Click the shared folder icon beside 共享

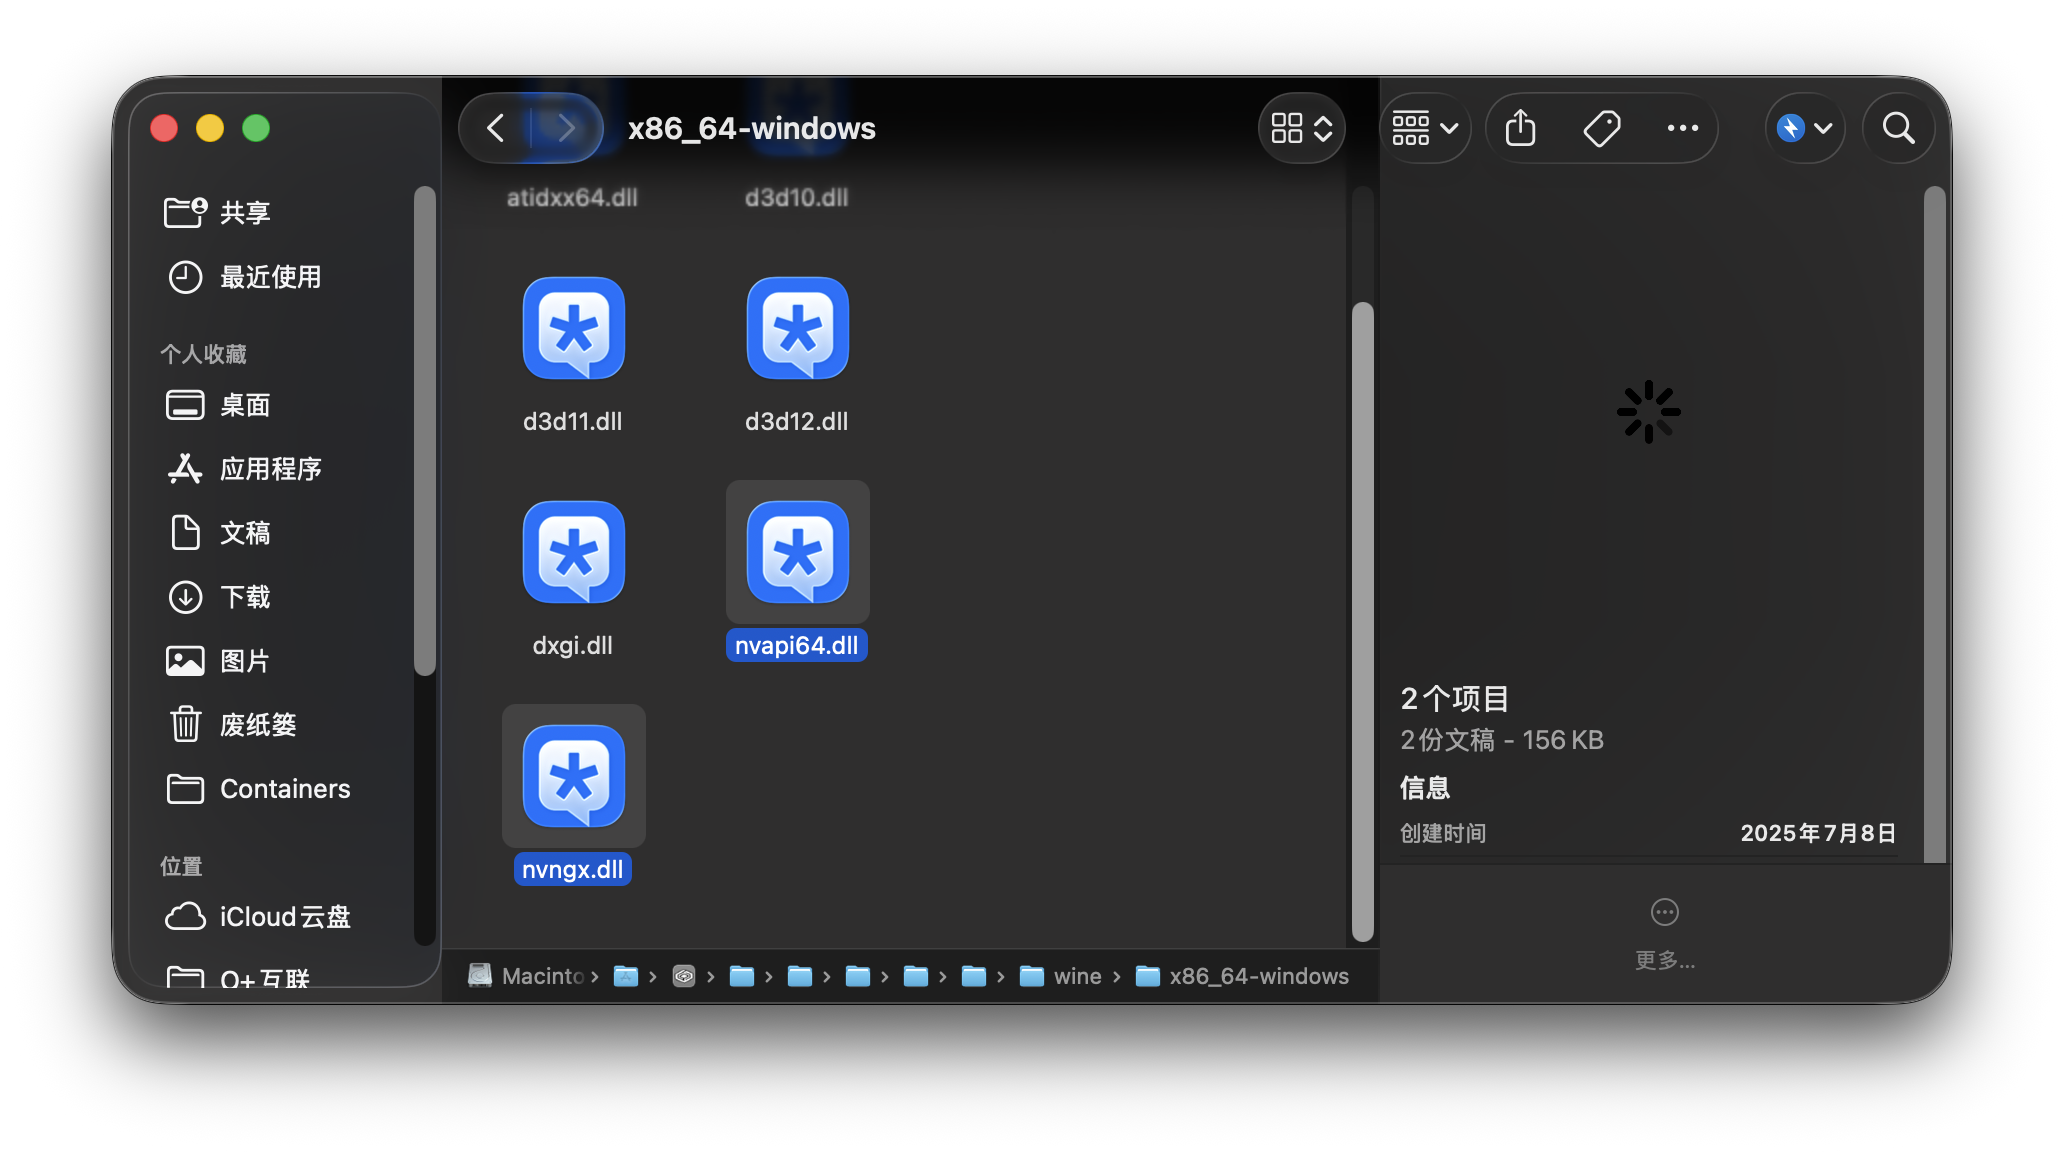pyautogui.click(x=185, y=212)
